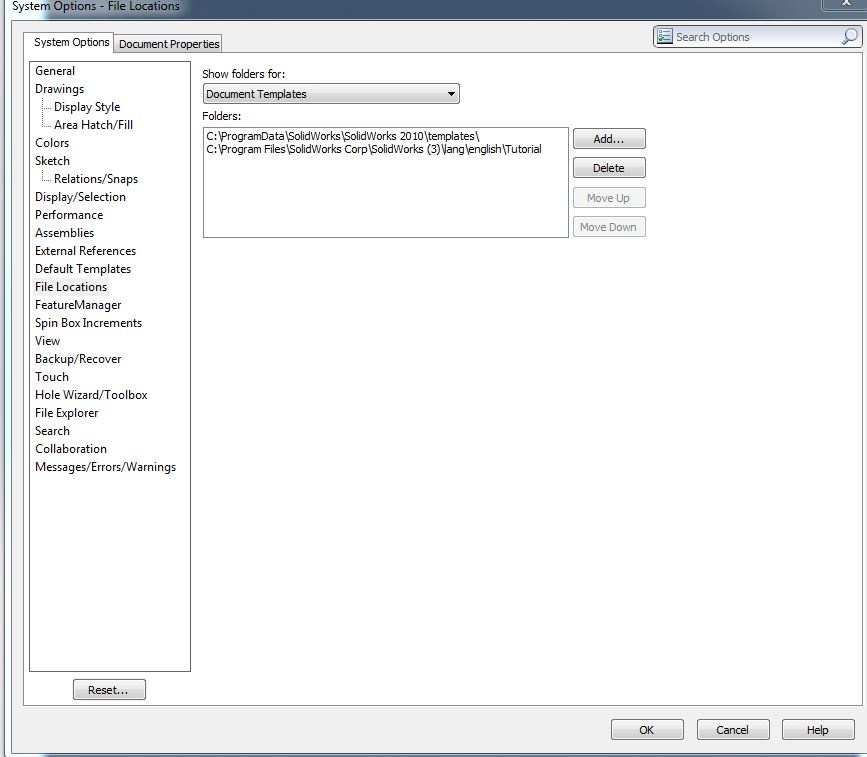Open the Performance options page
The image size is (867, 757).
point(69,215)
